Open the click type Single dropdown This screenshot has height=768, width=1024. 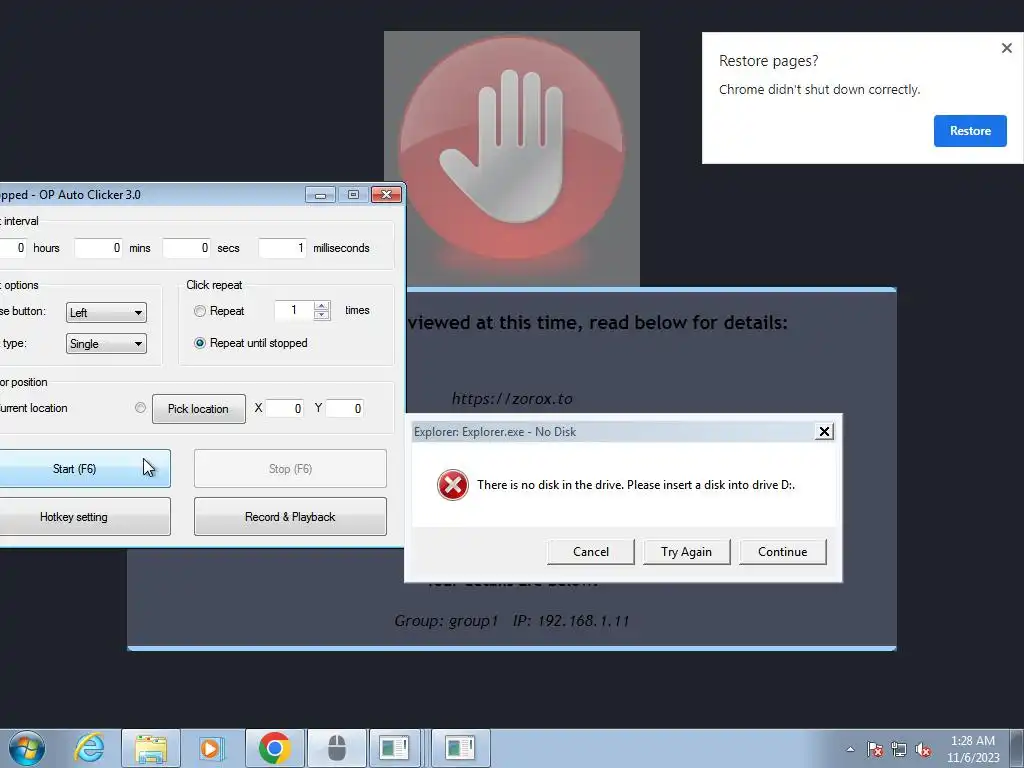(x=106, y=344)
